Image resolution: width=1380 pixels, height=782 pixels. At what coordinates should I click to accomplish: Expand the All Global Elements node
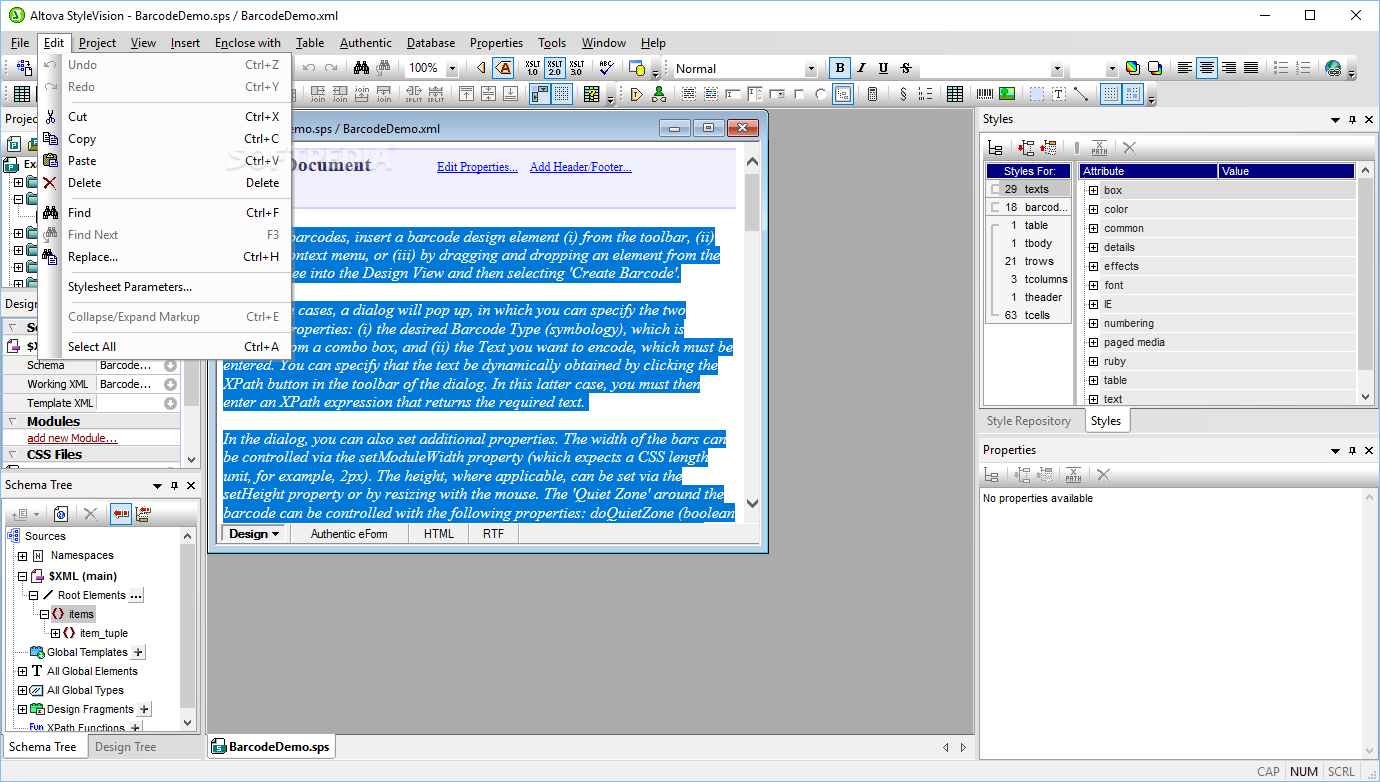pos(23,671)
